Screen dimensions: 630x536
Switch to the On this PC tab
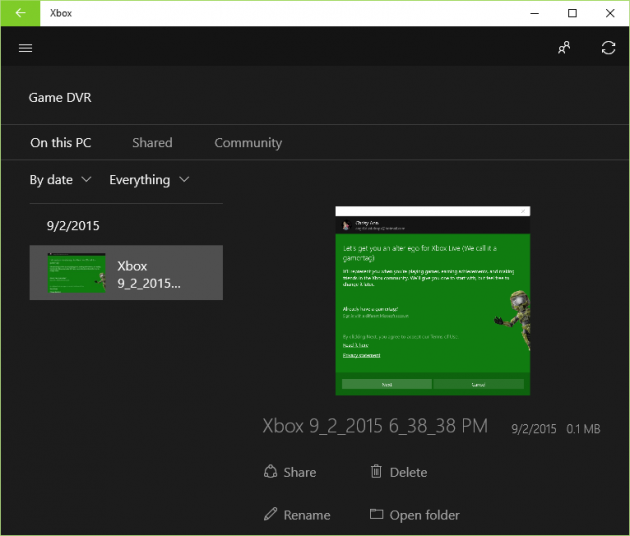pos(61,143)
